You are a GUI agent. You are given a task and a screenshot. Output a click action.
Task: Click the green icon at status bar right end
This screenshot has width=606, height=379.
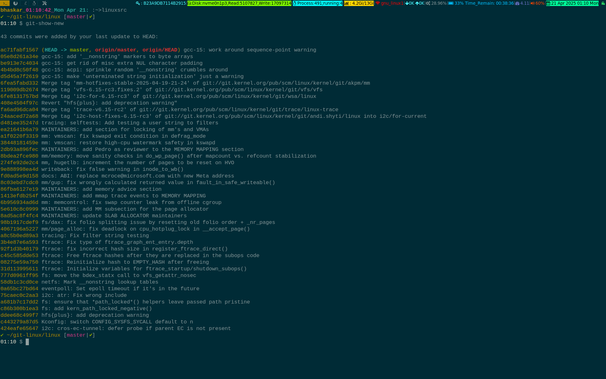(x=603, y=3)
